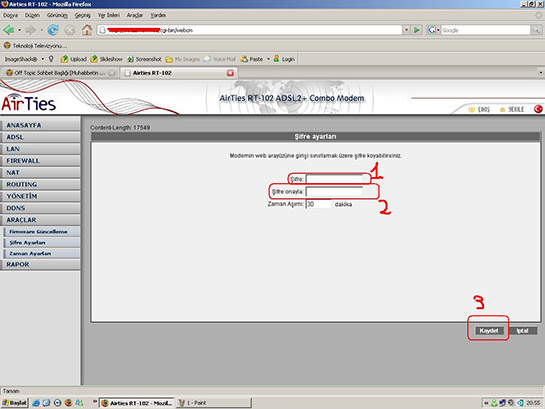Open the FIREWALL sidebar section
The width and height of the screenshot is (545, 409).
click(40, 161)
